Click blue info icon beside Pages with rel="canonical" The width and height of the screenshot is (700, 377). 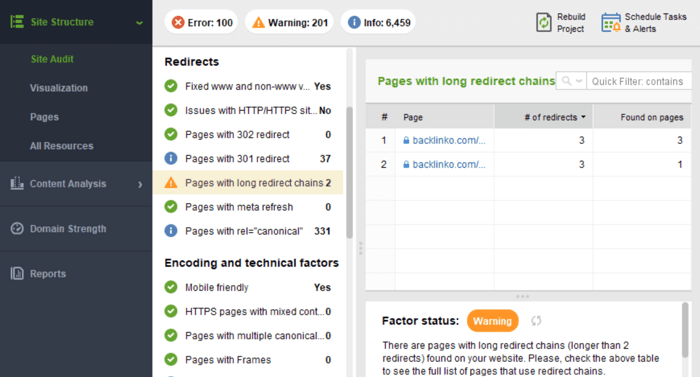pos(171,230)
